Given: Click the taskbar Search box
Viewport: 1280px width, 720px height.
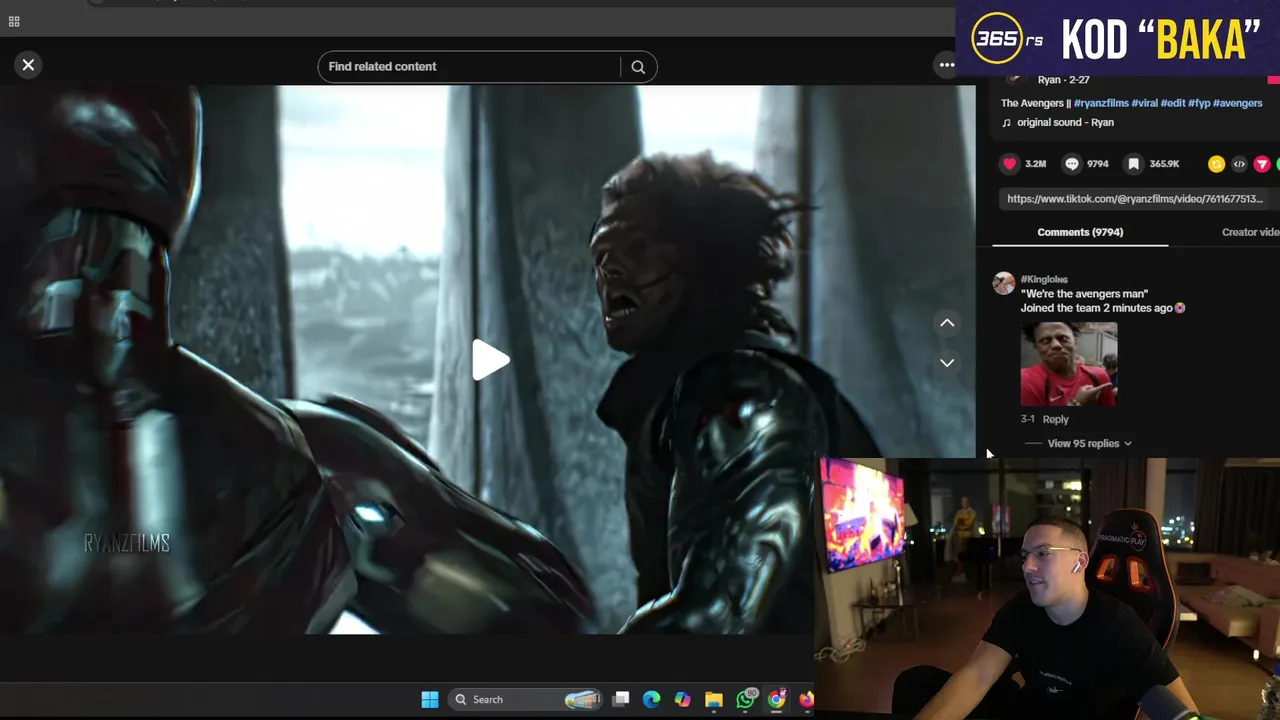Looking at the screenshot, I should point(525,699).
